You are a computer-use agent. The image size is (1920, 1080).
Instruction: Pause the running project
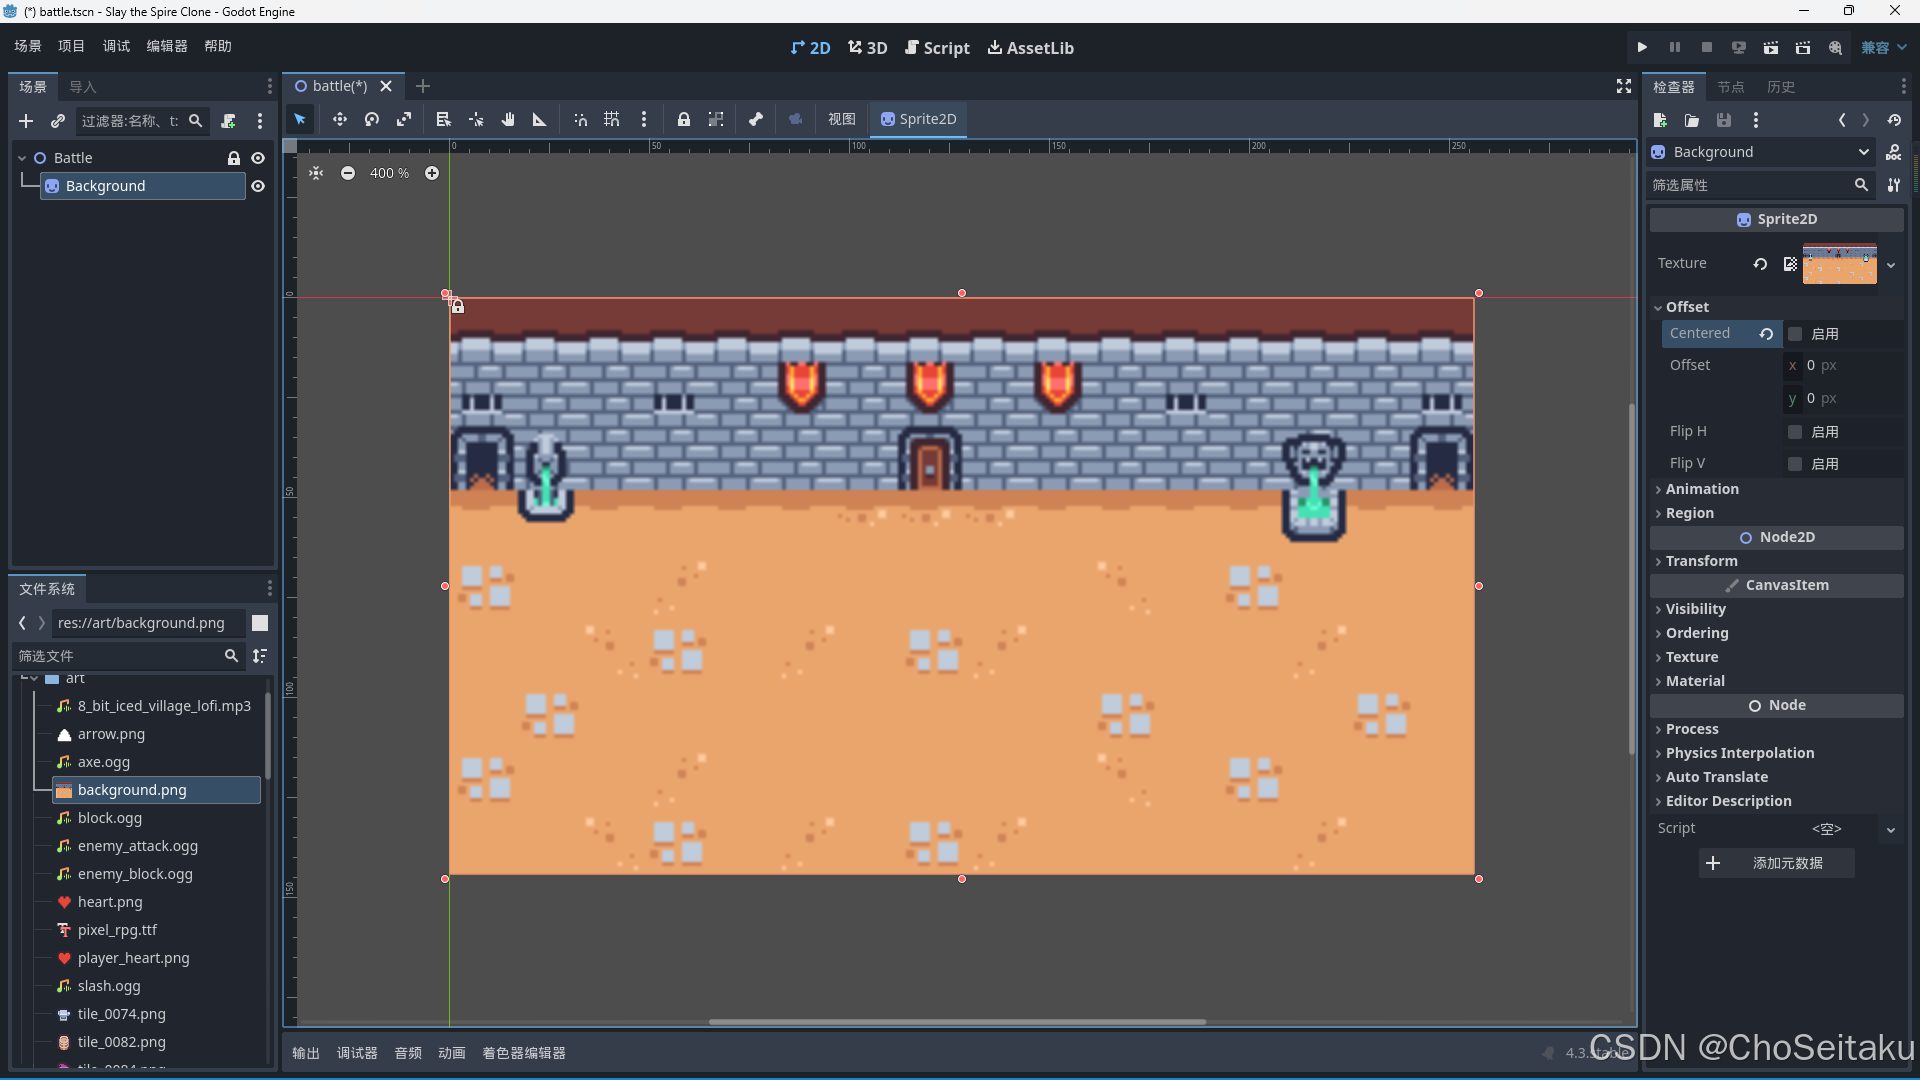(1675, 47)
